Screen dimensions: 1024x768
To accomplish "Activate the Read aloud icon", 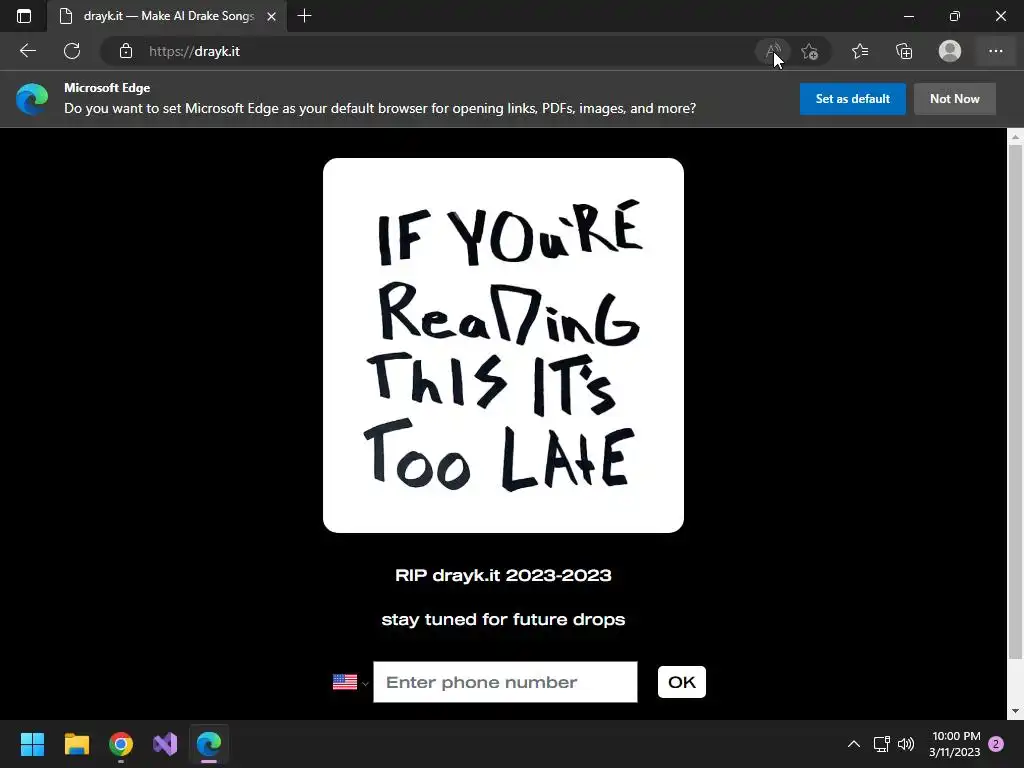I will tap(773, 51).
